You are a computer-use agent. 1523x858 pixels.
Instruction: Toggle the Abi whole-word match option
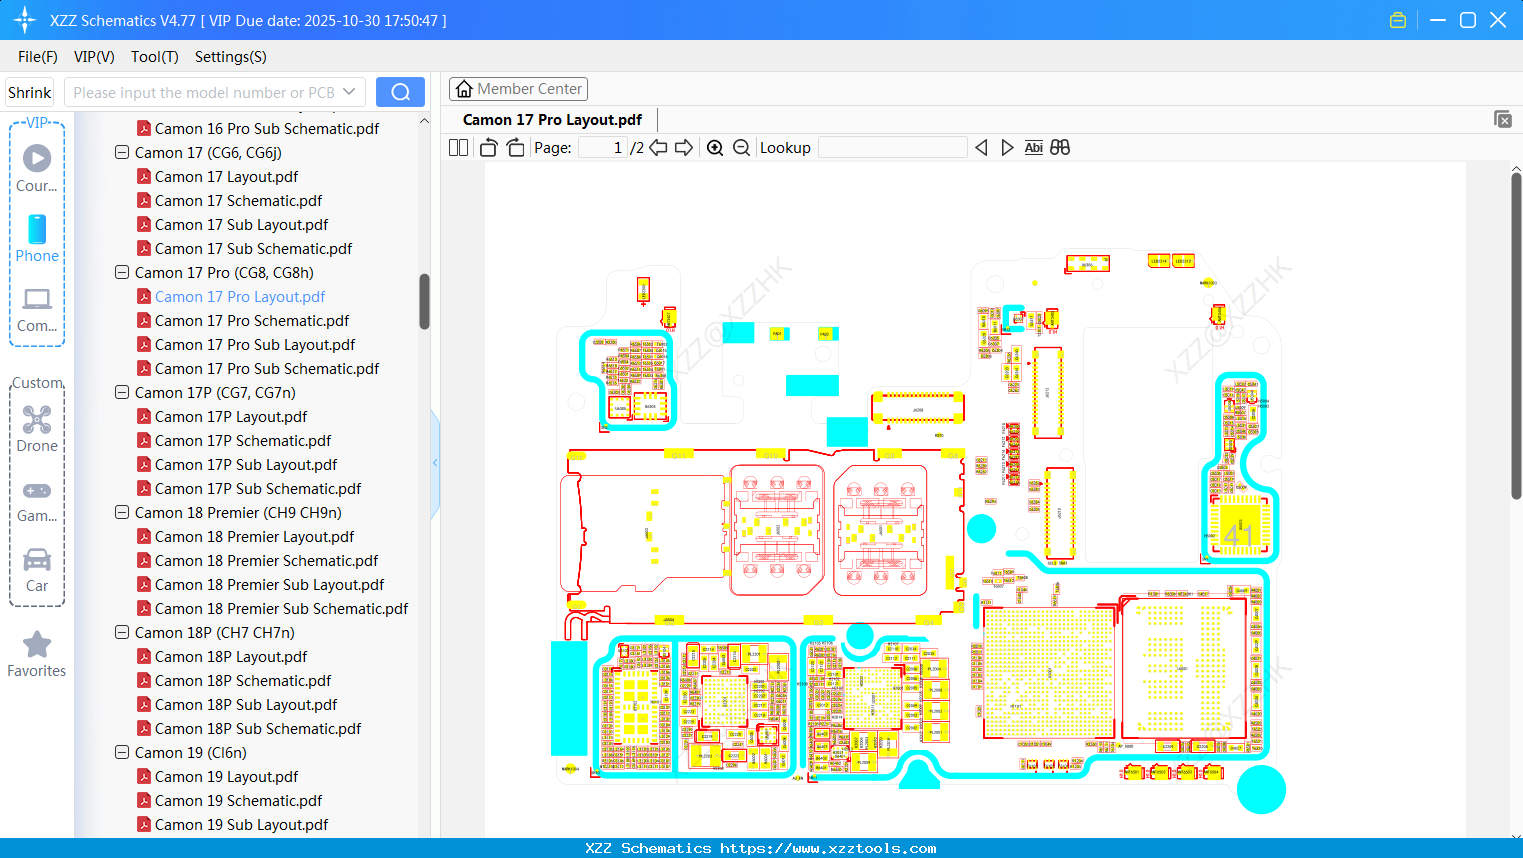[x=1034, y=148]
